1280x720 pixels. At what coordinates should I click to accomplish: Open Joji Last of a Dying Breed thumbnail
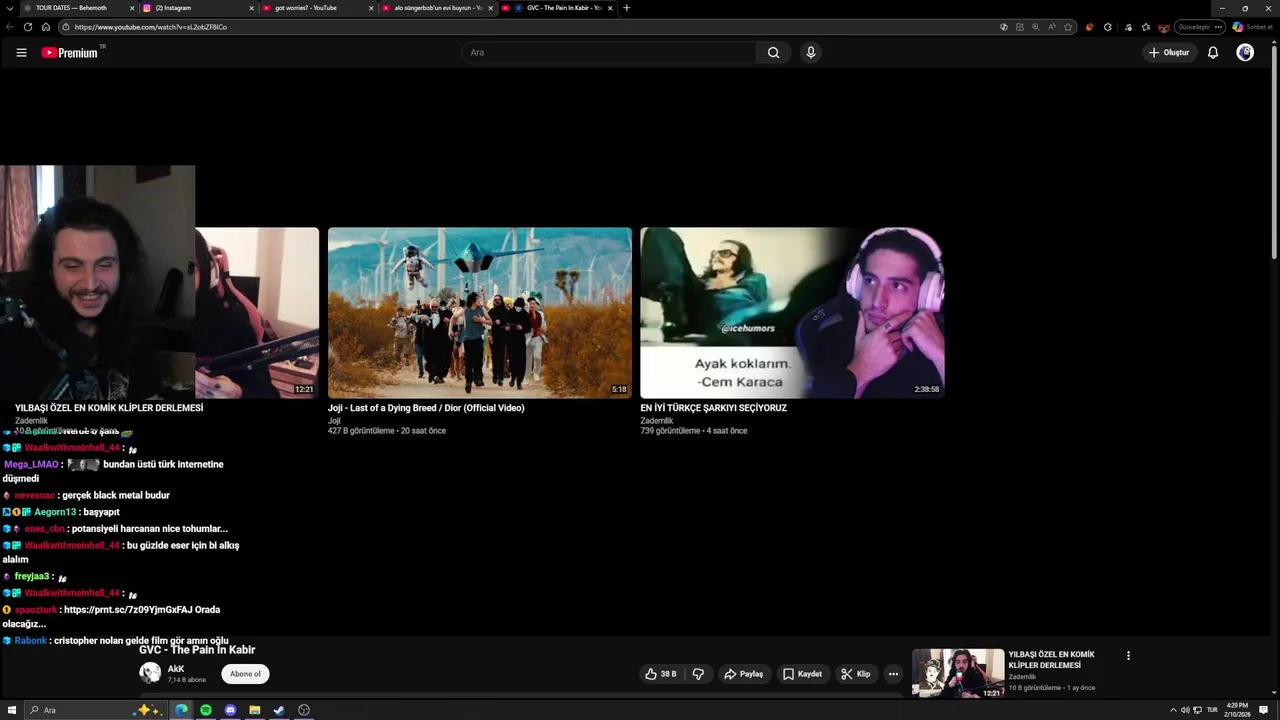click(480, 313)
